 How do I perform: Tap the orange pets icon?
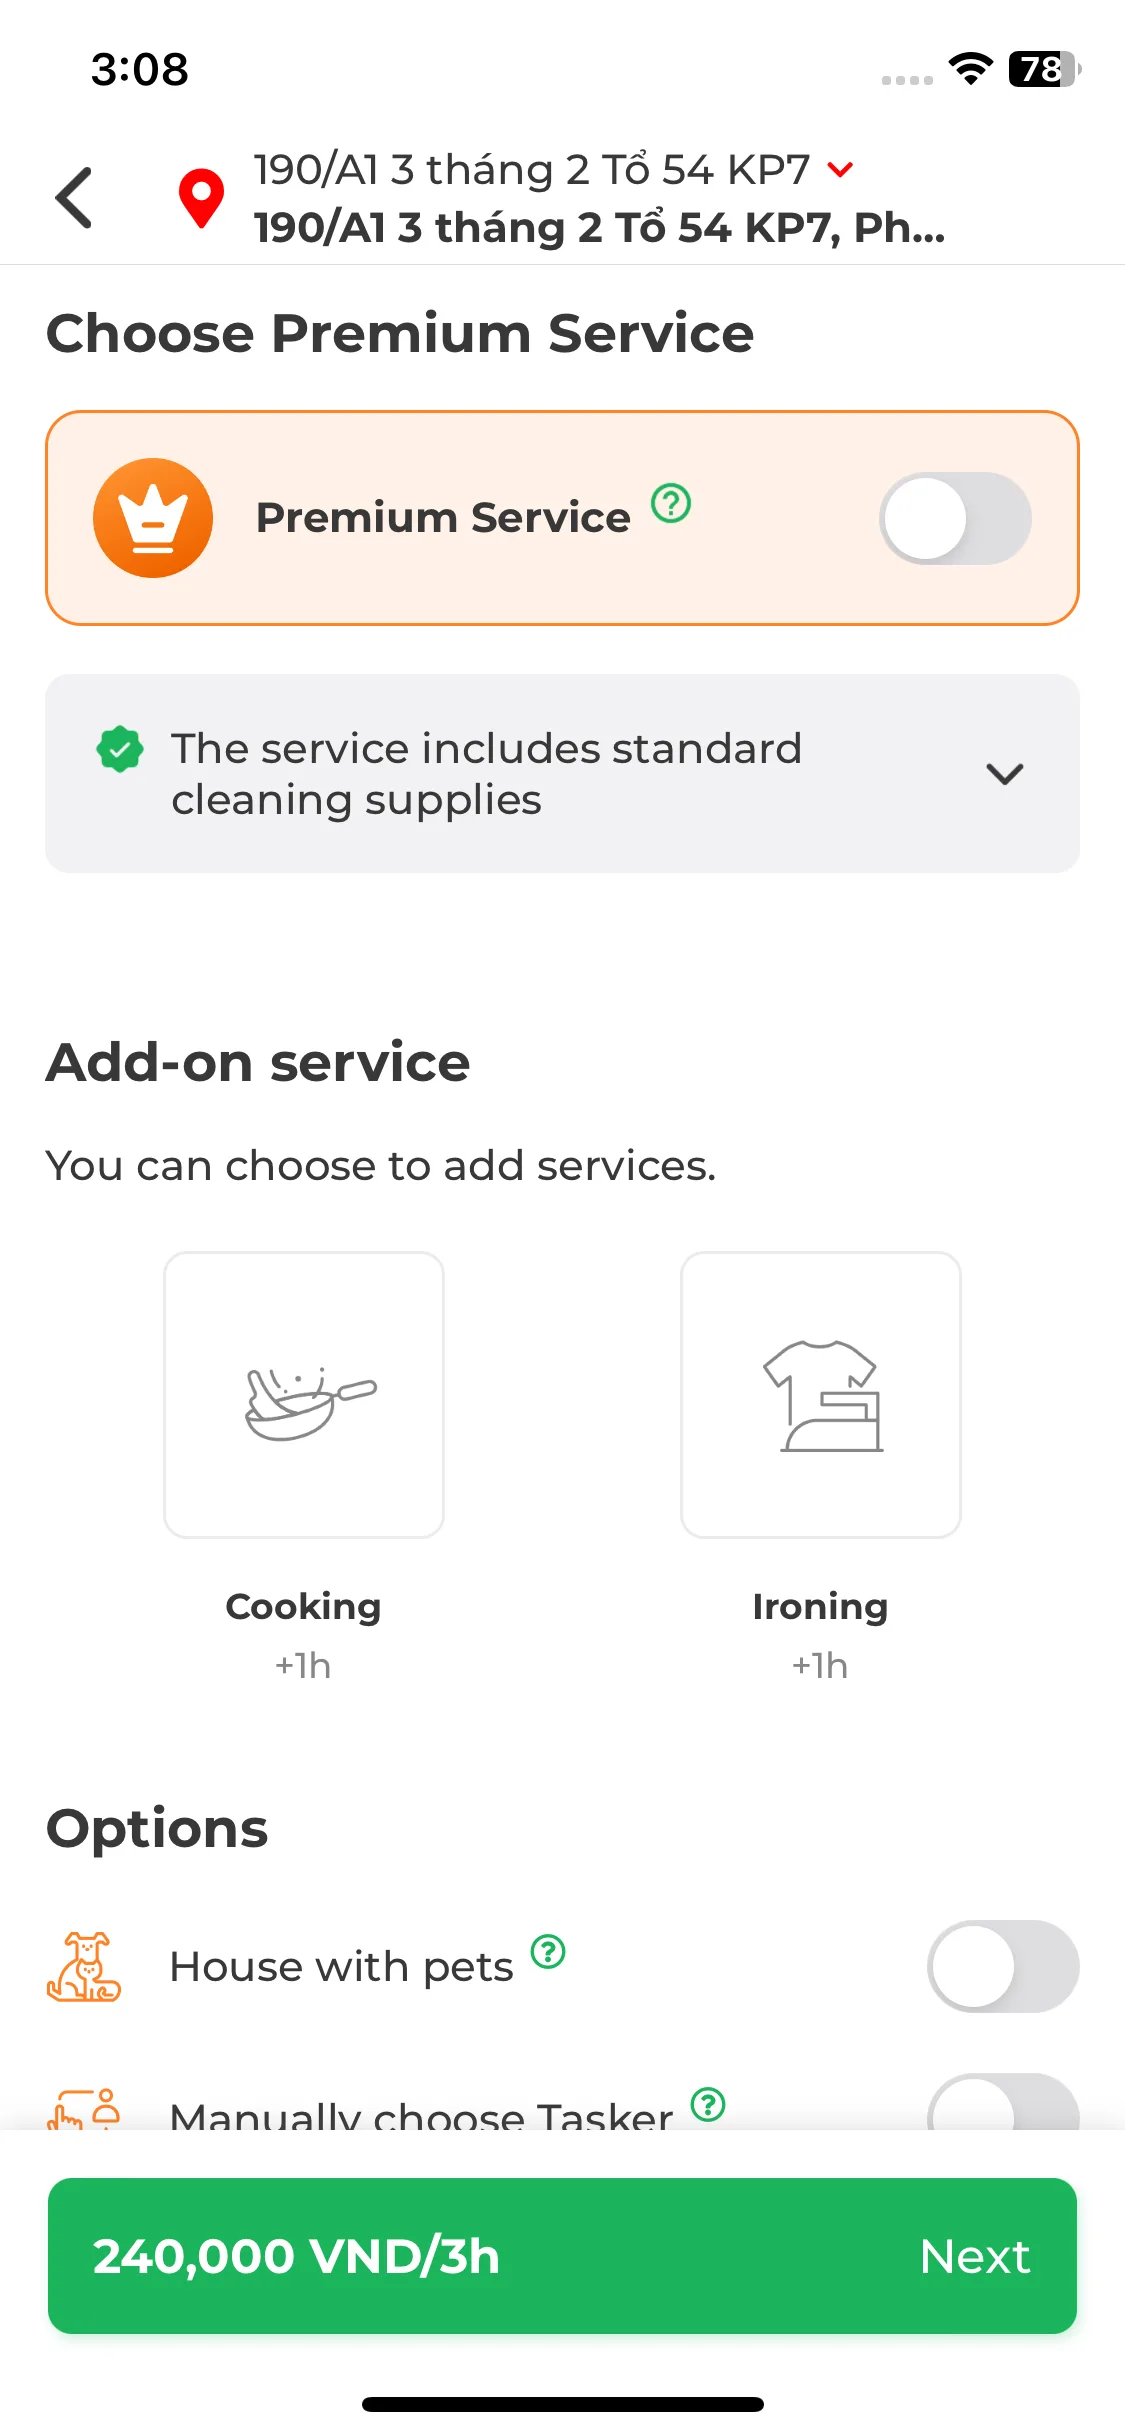point(84,1966)
